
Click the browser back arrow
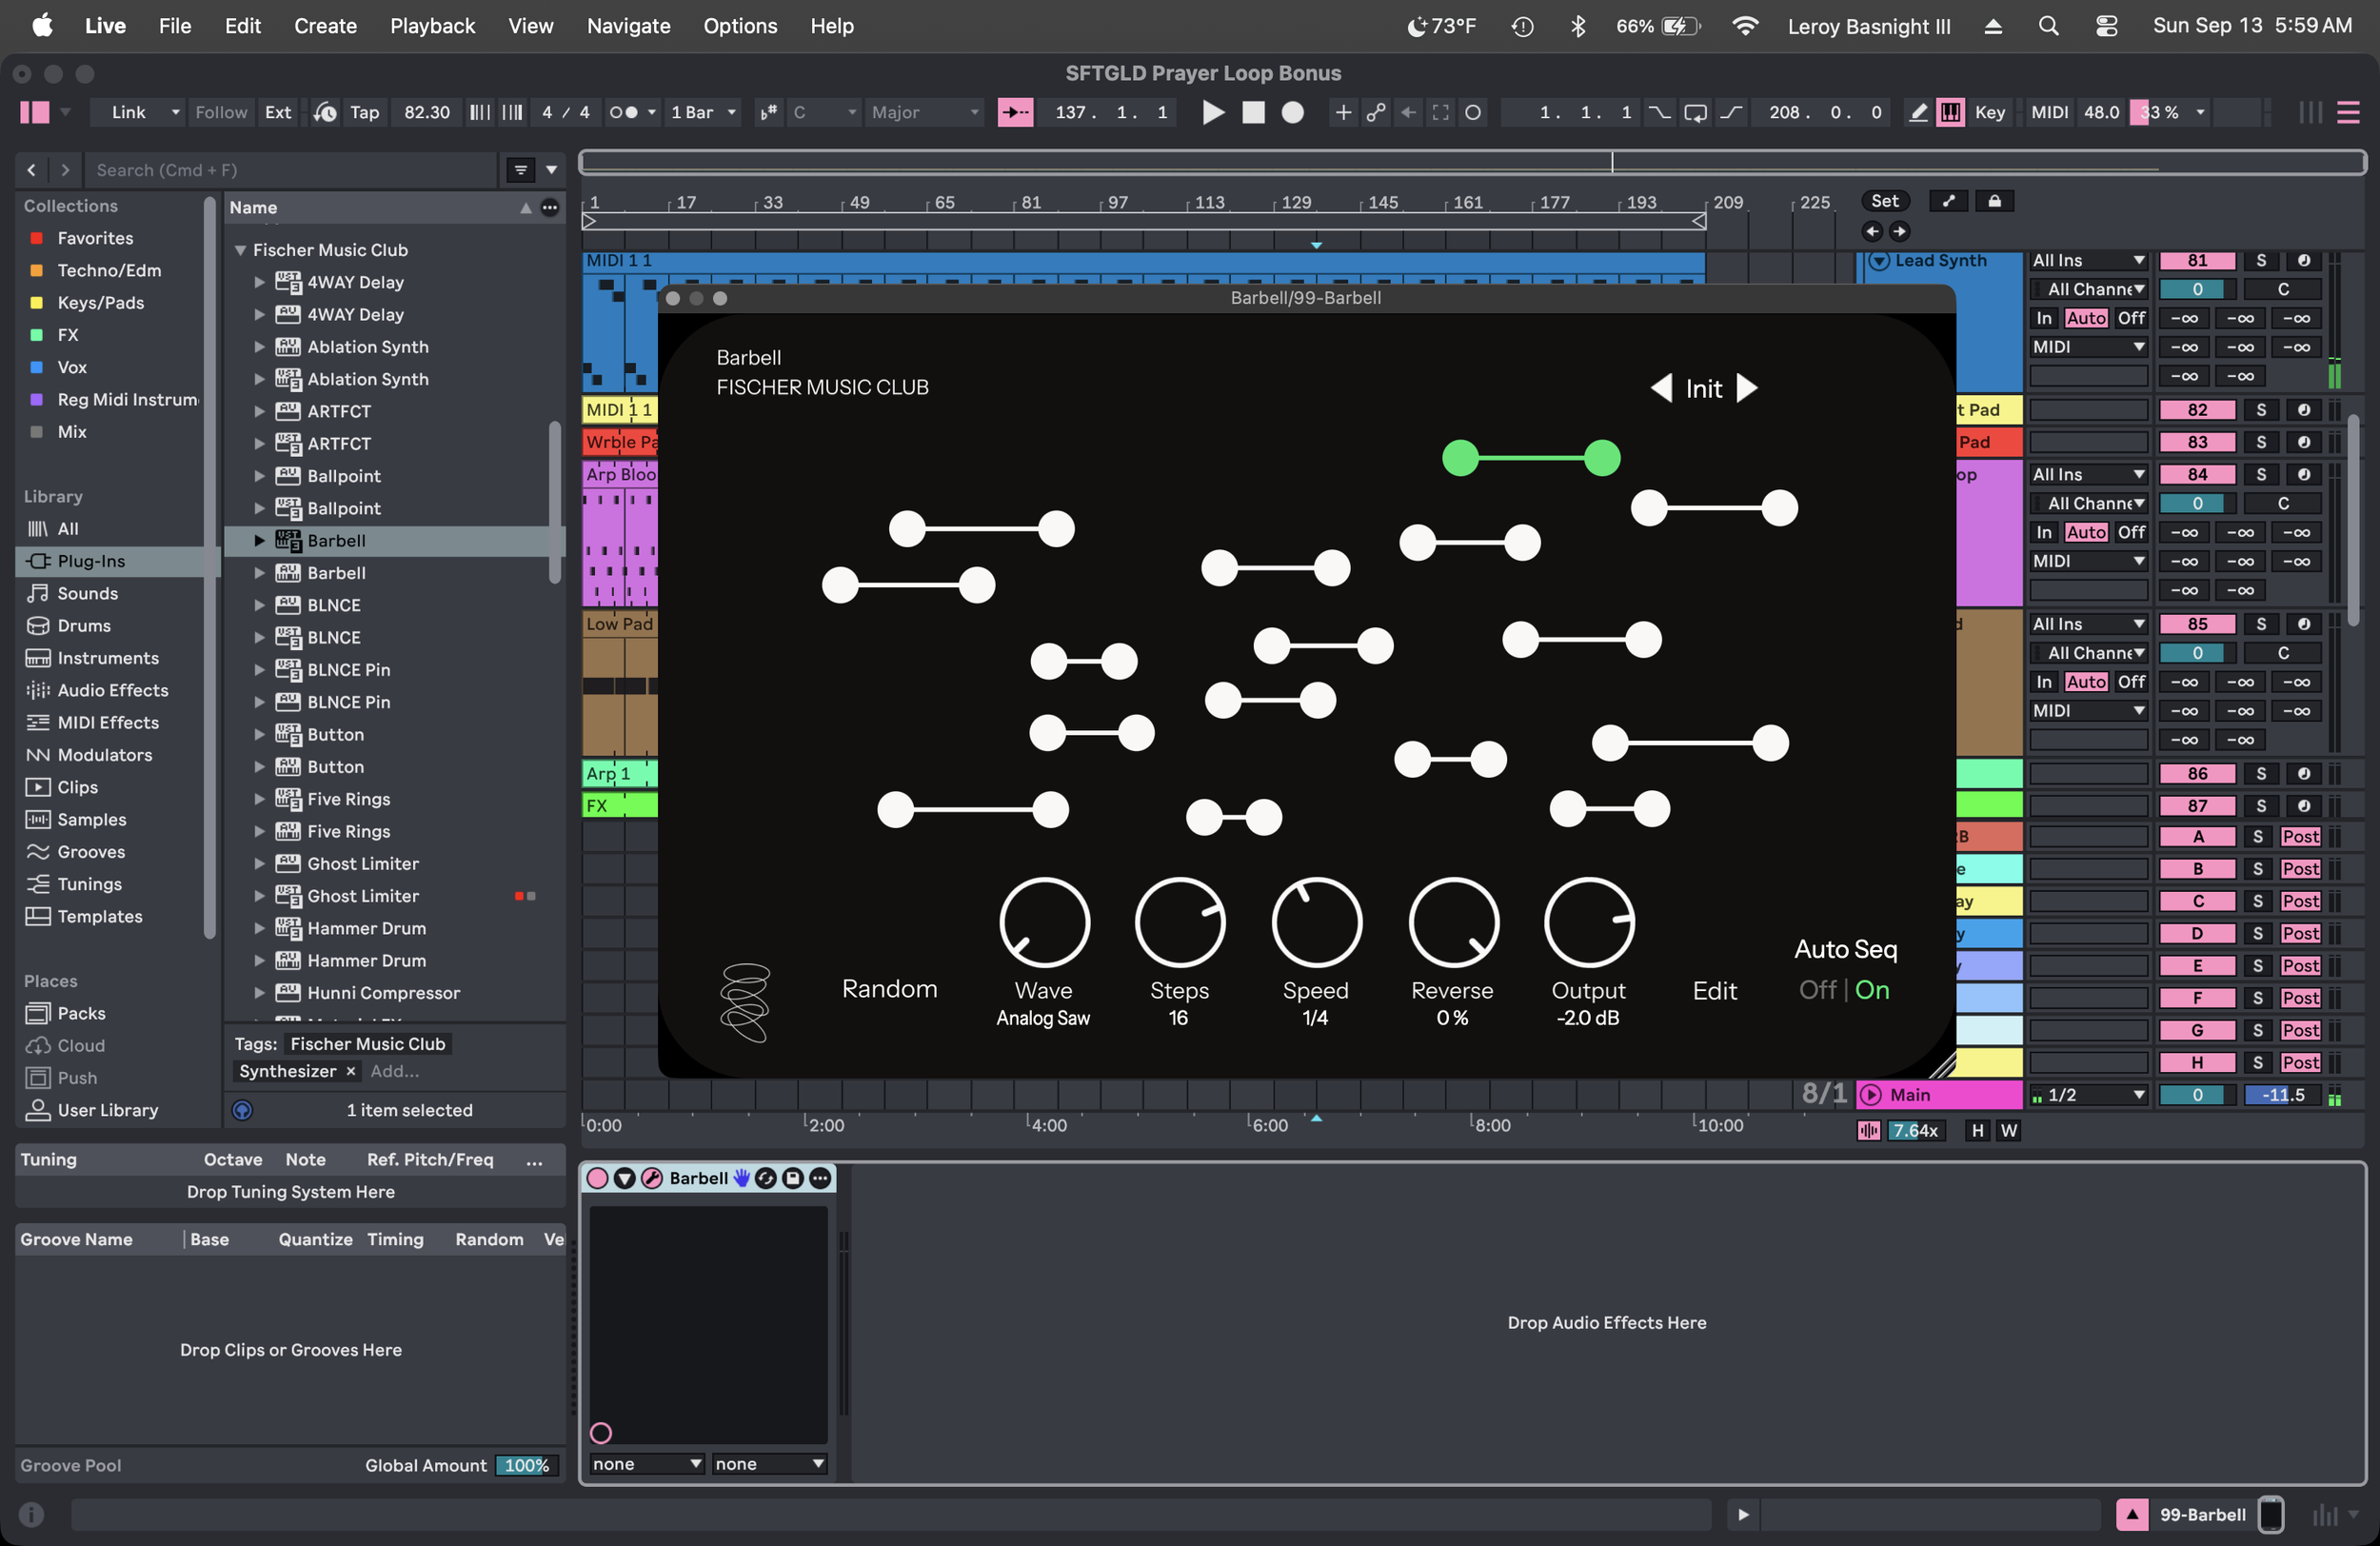pyautogui.click(x=32, y=170)
